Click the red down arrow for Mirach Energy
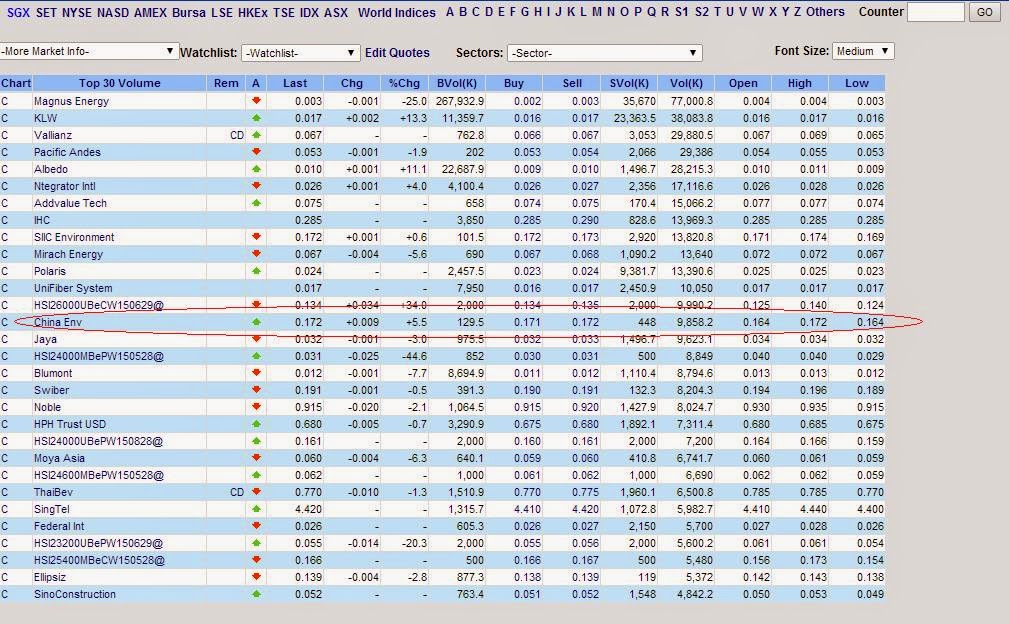Screen dimensions: 1009x624 tap(256, 254)
